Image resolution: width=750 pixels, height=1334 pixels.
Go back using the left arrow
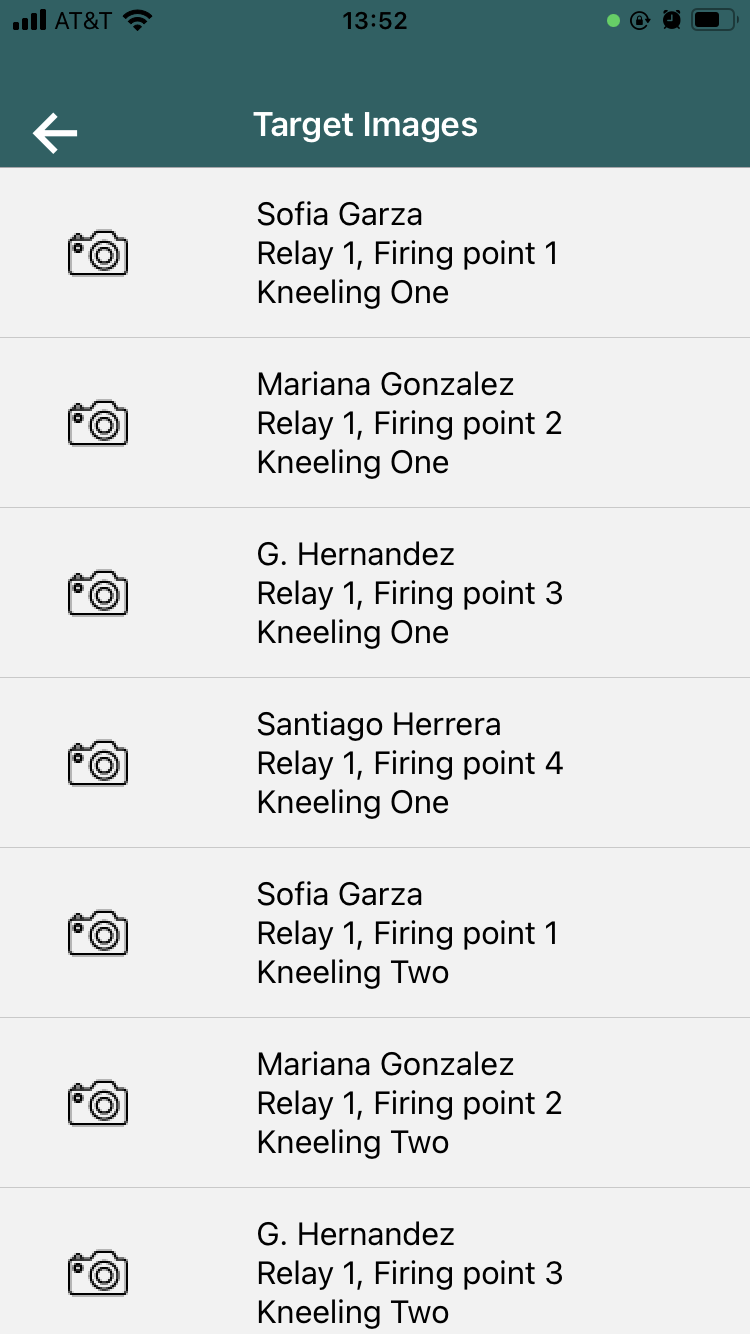pos(55,133)
